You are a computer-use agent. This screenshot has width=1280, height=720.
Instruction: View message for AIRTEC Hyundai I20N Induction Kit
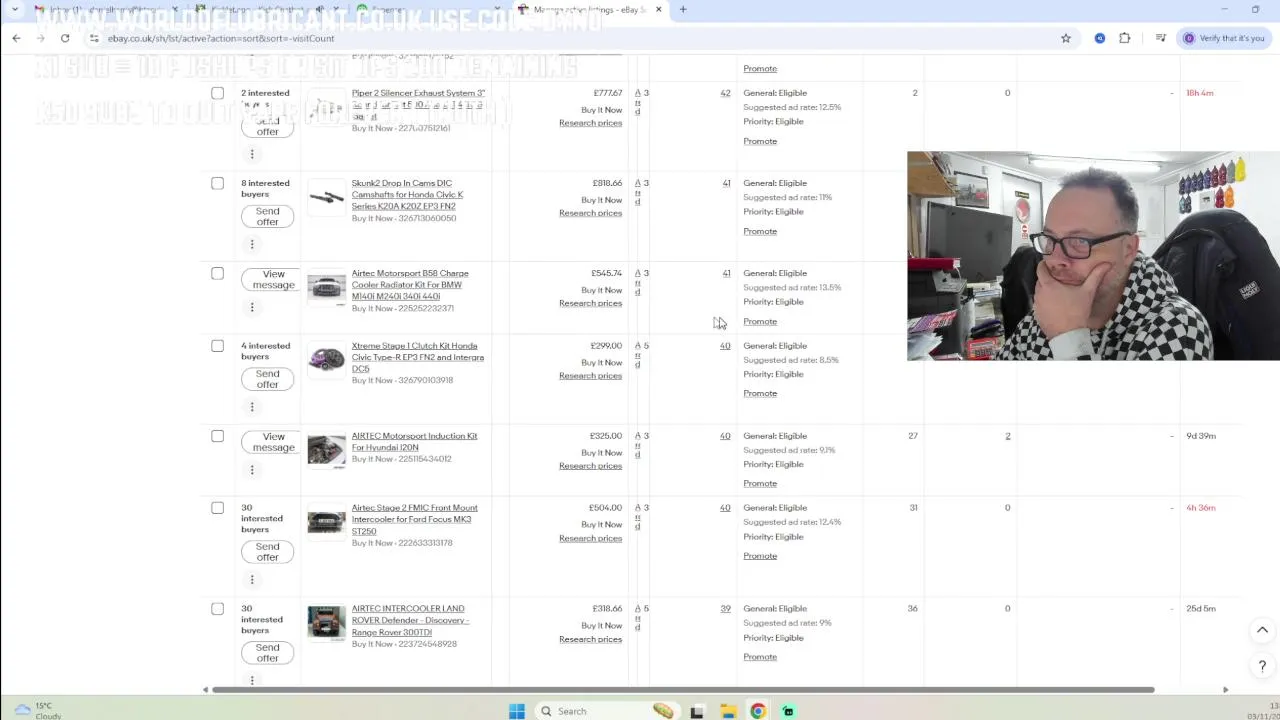point(272,442)
